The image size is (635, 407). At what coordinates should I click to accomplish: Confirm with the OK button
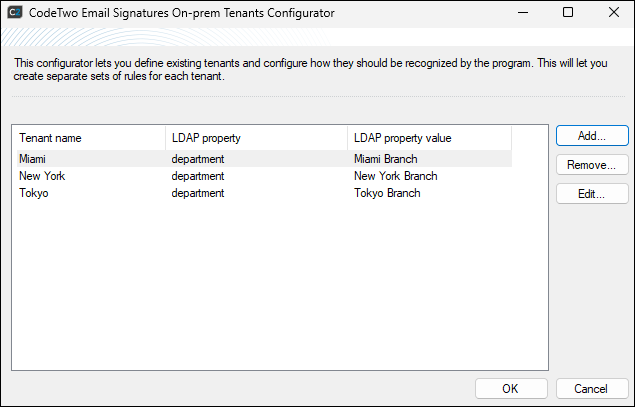click(510, 388)
